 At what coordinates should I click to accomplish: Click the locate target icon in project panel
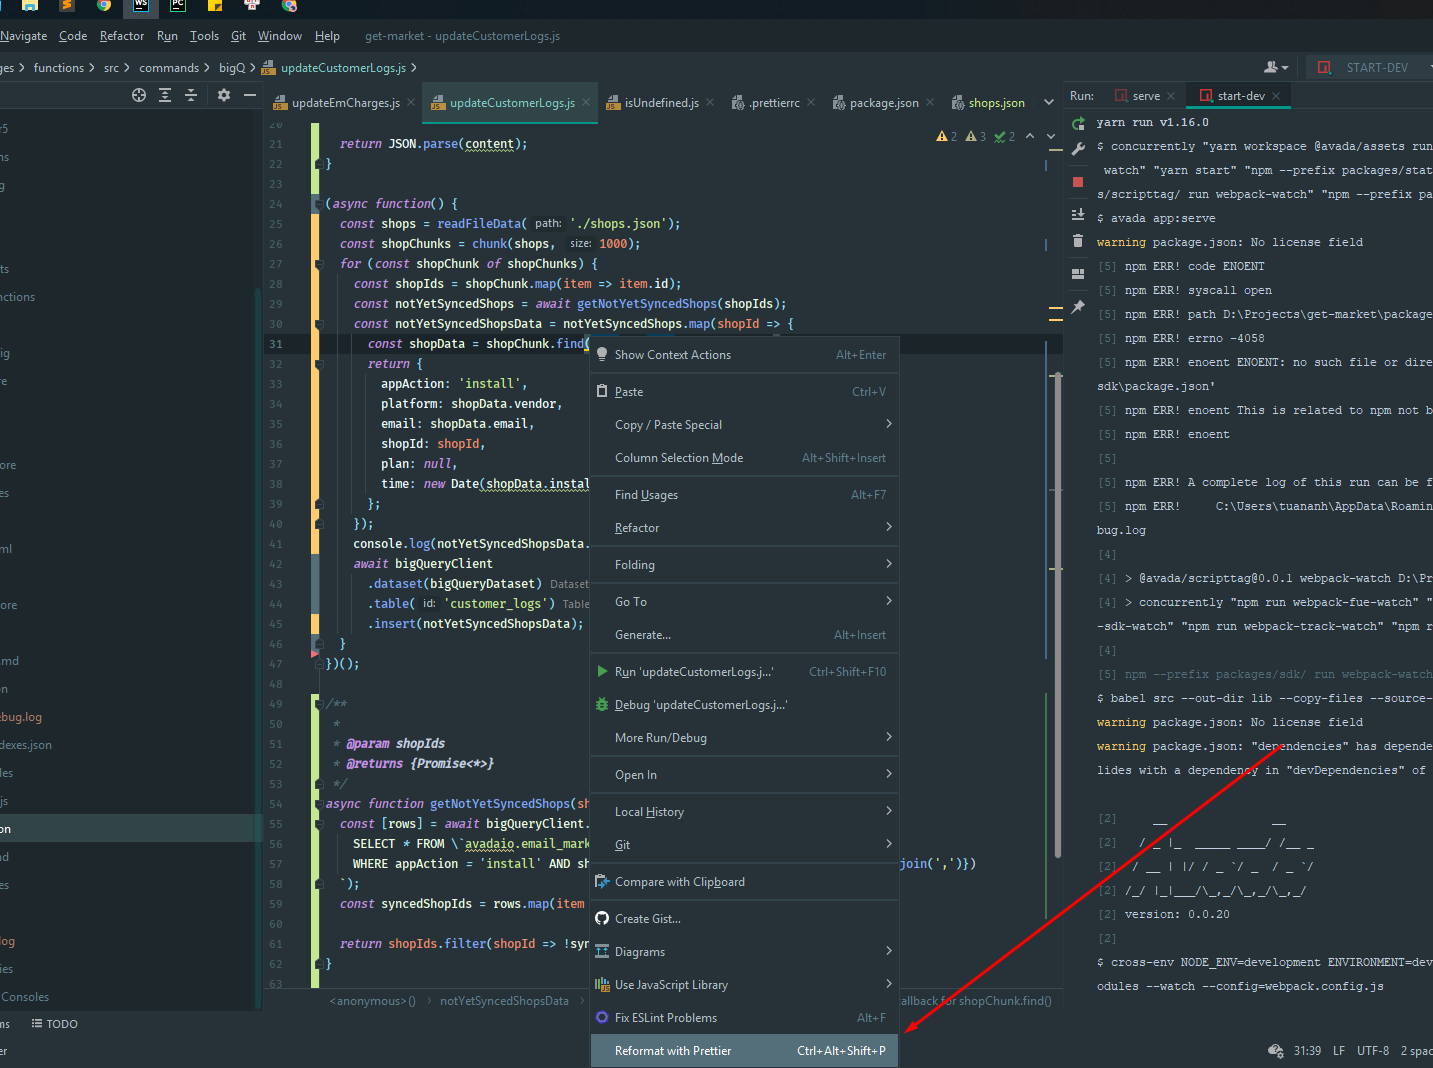(x=139, y=95)
